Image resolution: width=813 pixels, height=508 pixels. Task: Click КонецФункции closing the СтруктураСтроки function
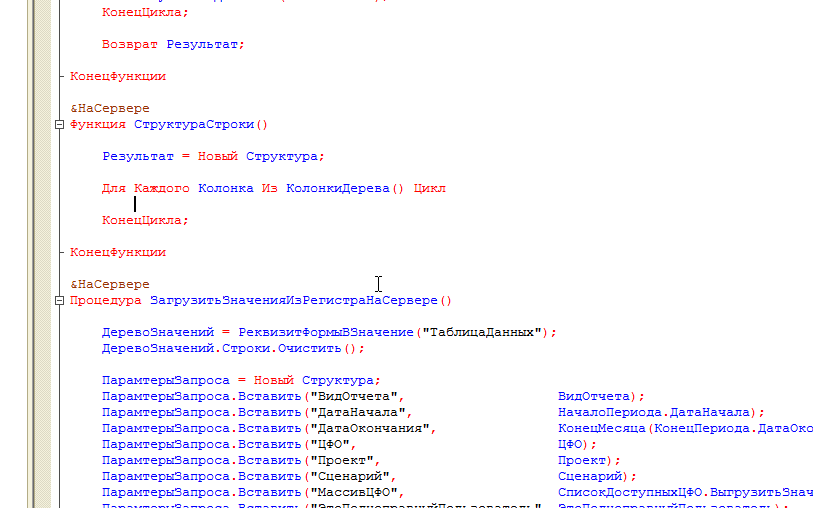click(118, 252)
